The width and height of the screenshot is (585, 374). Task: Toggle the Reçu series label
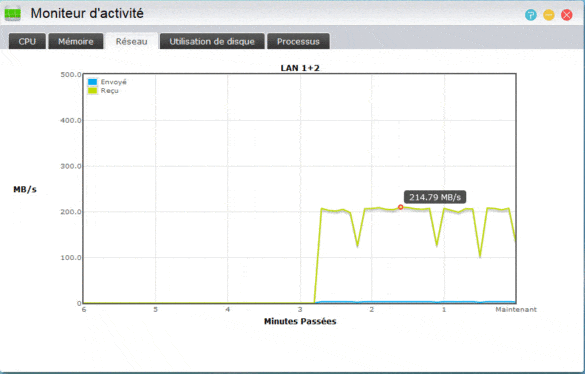click(x=109, y=91)
